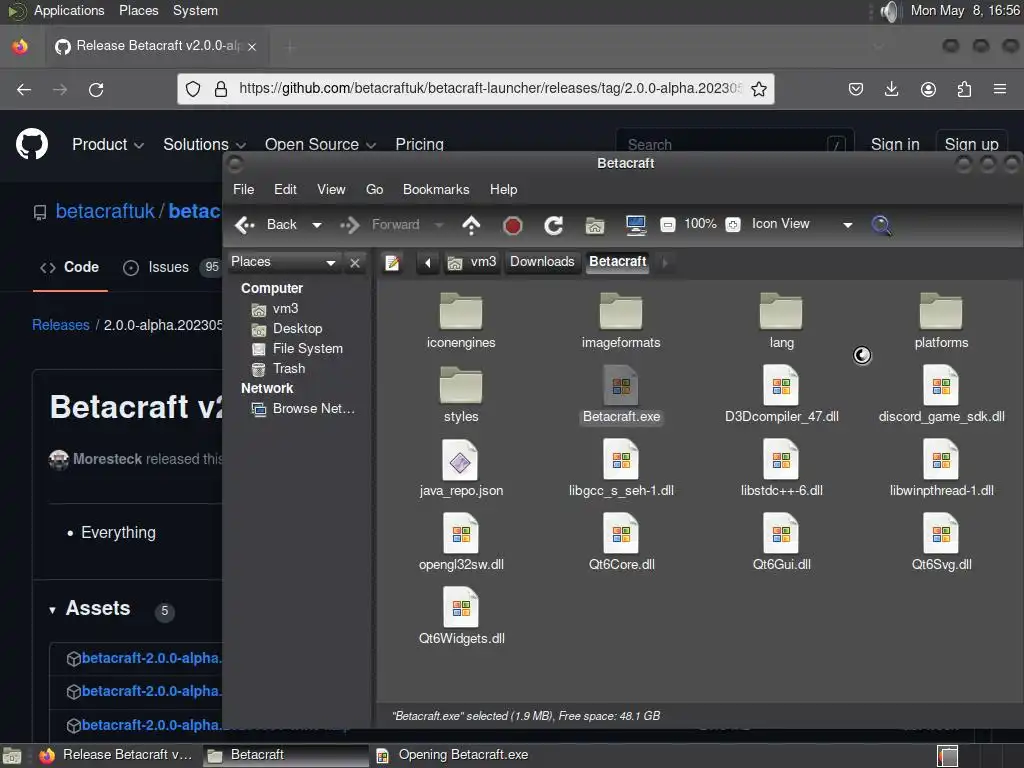
Task: Select the java_repo.json file
Action: (461, 468)
